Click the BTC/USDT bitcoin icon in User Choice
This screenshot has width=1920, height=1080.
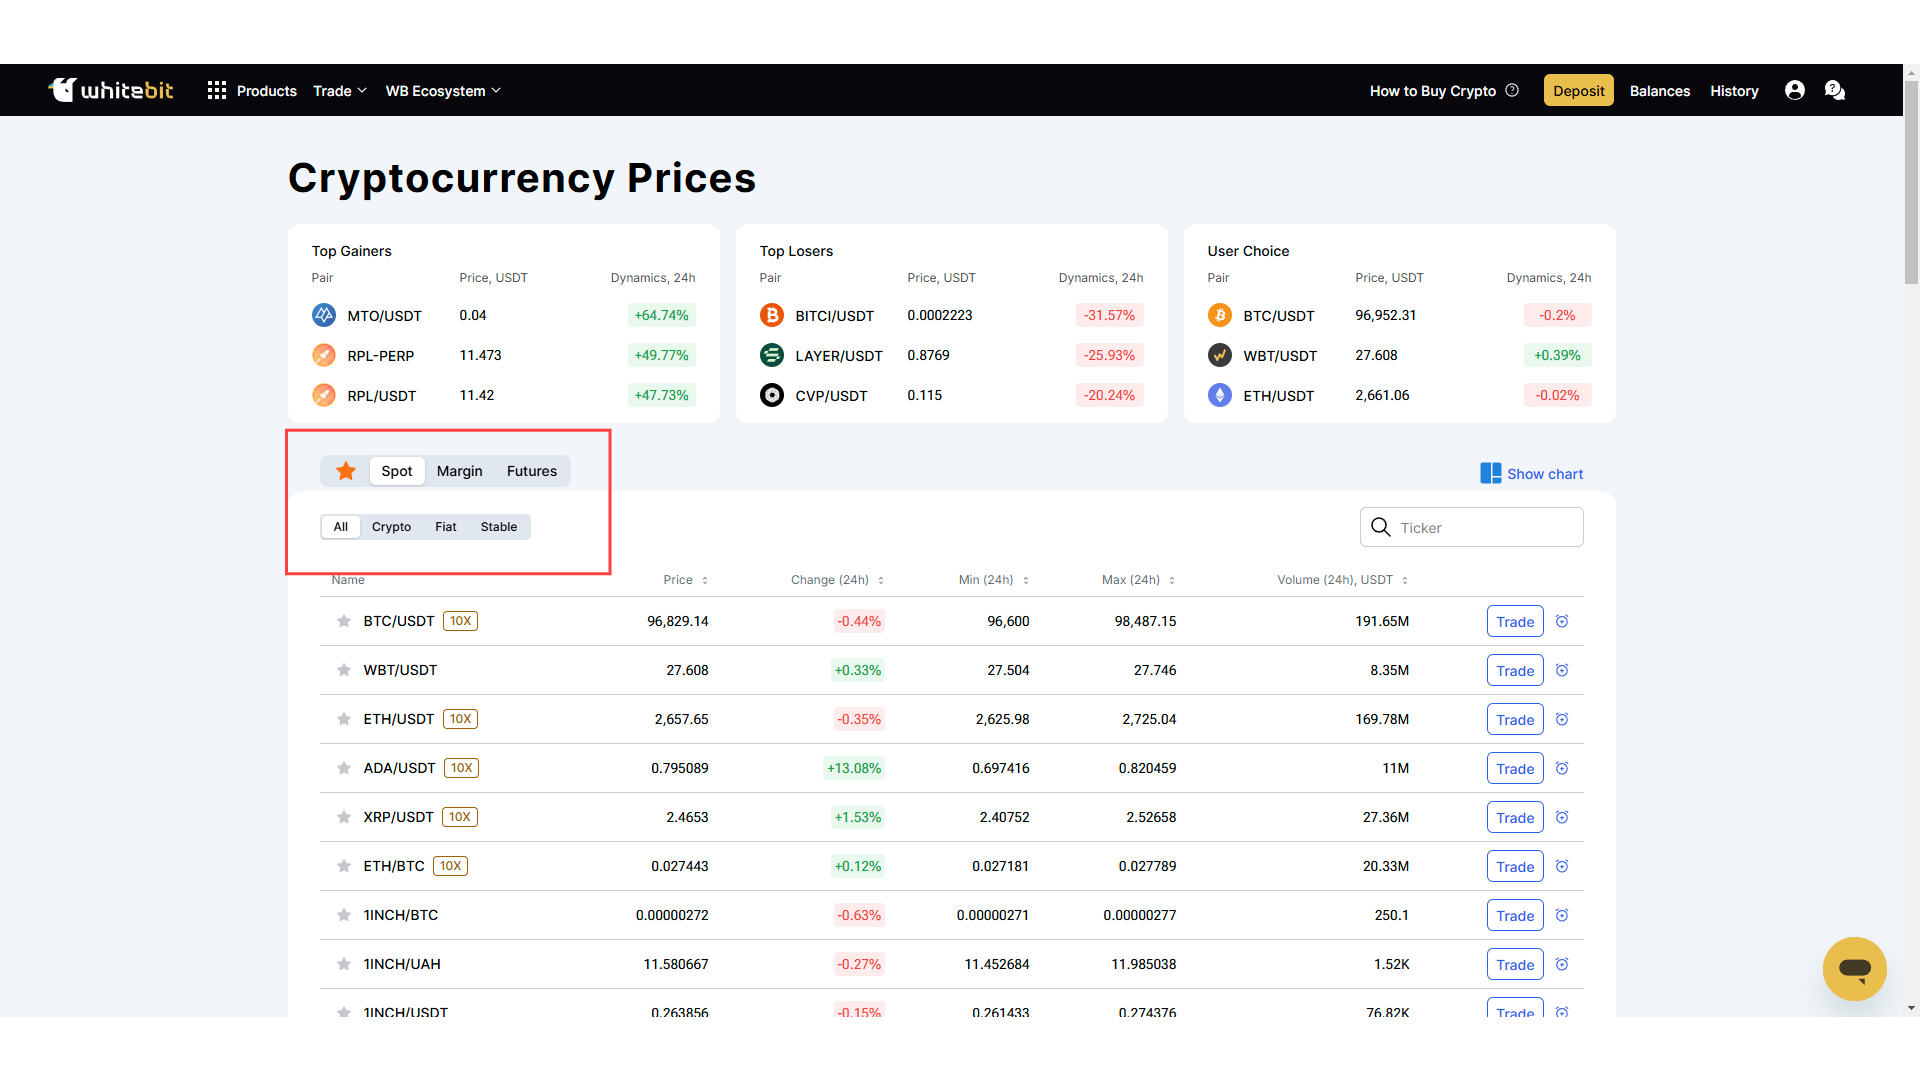1220,315
